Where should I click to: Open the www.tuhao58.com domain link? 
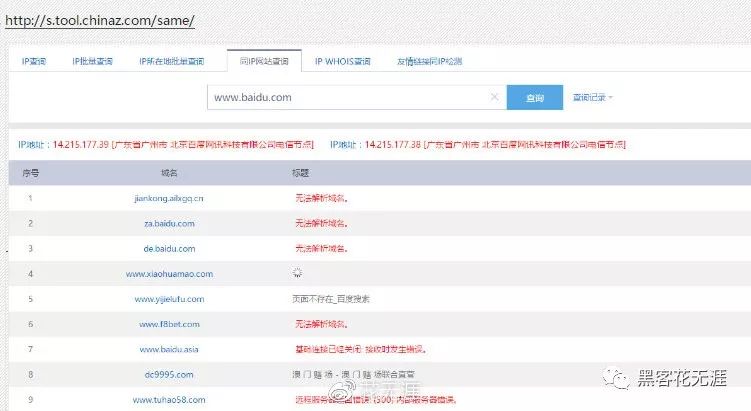(169, 400)
